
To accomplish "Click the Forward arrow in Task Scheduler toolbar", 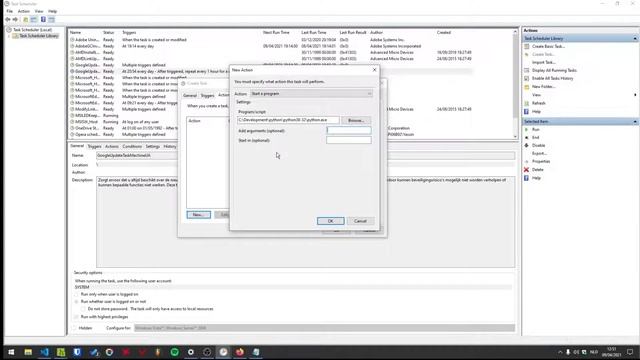I will click(16, 20).
